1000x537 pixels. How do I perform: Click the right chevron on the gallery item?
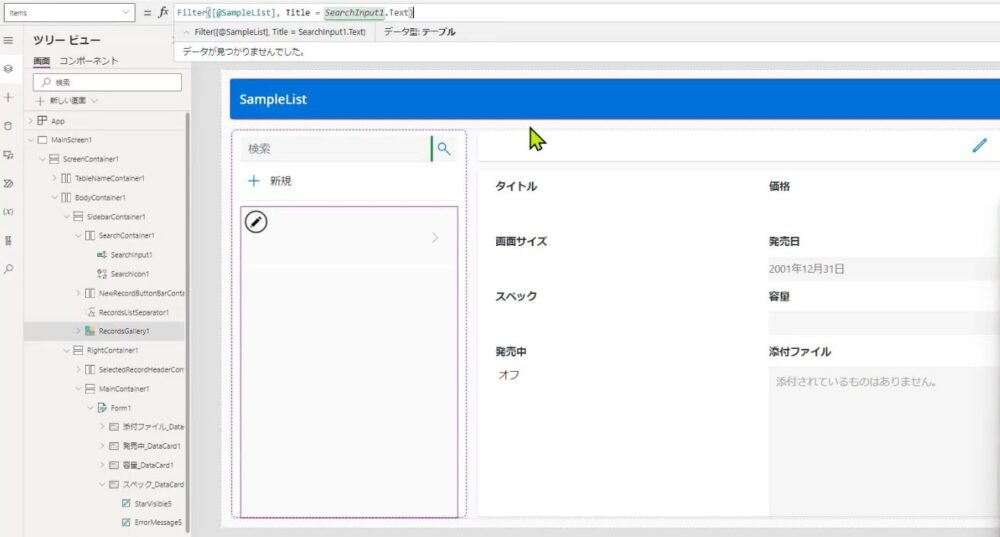point(435,238)
